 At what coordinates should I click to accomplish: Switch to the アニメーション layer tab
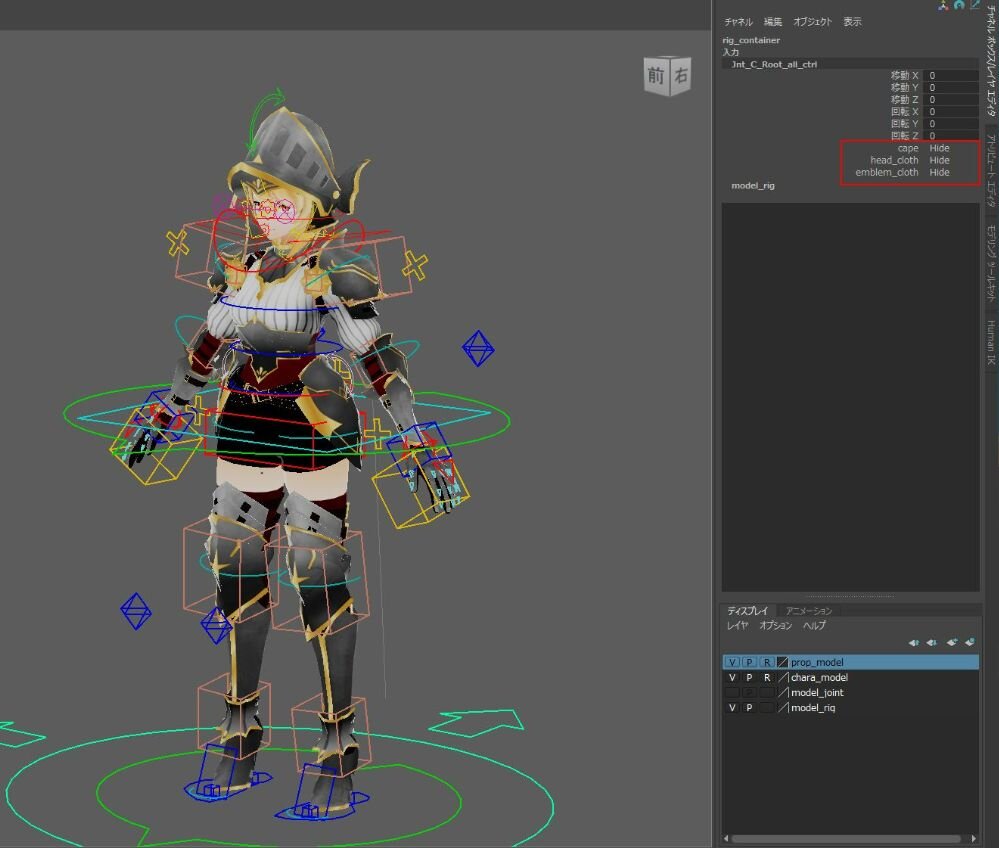coord(808,611)
